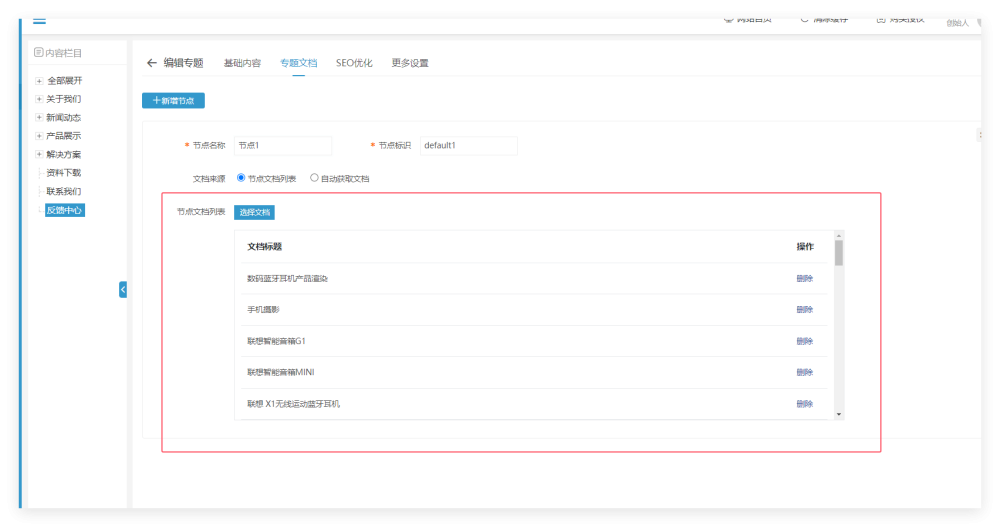Switch to the SEO优化 tab
The image size is (1000, 527).
click(354, 63)
